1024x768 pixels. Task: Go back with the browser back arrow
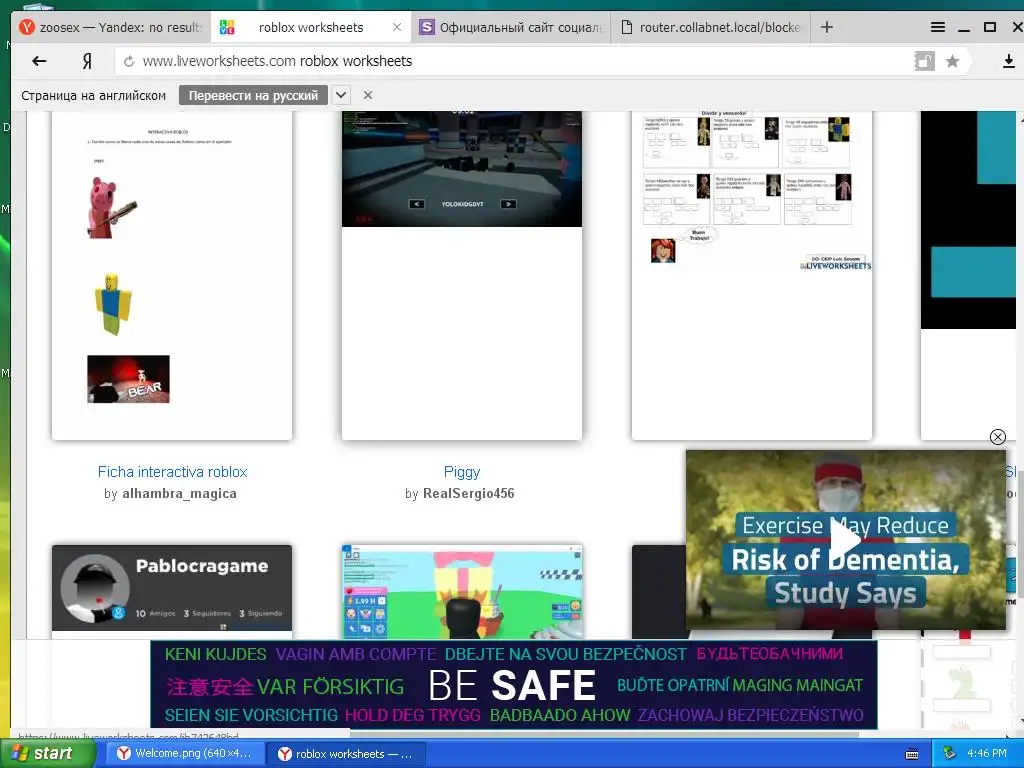click(39, 61)
